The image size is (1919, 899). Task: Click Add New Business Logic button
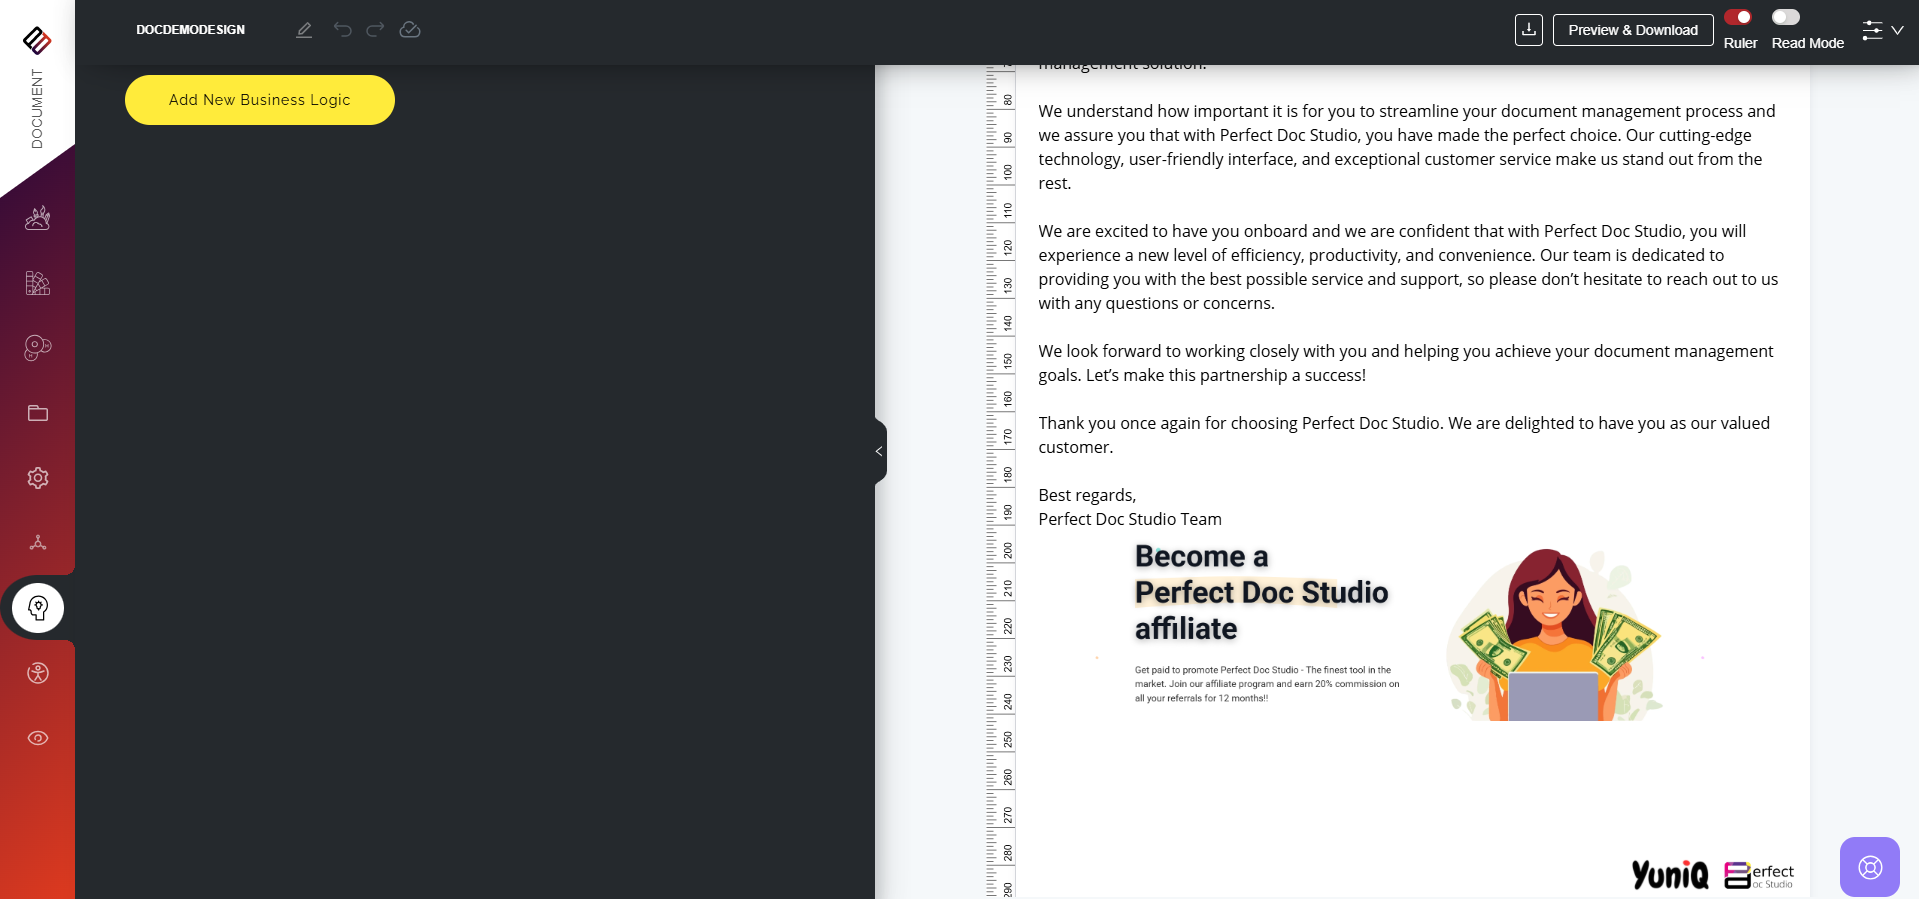tap(260, 100)
